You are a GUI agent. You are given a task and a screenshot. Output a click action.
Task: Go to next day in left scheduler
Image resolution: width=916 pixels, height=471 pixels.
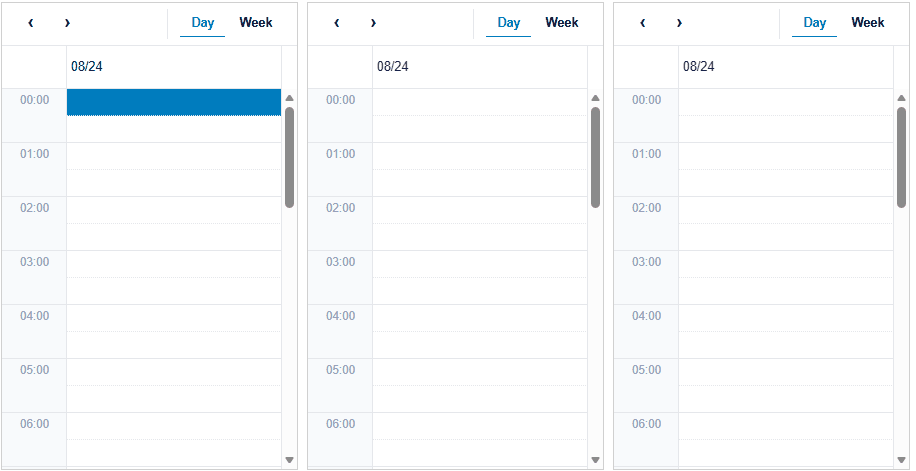coord(67,23)
